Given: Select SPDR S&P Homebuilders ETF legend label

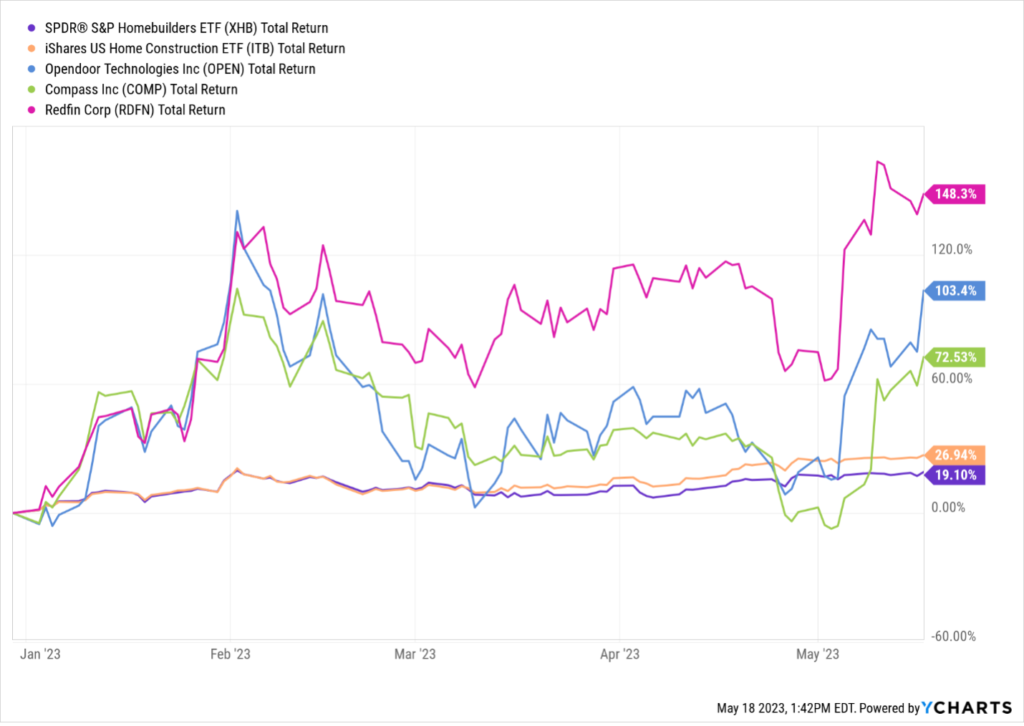Looking at the screenshot, I should 174,28.
